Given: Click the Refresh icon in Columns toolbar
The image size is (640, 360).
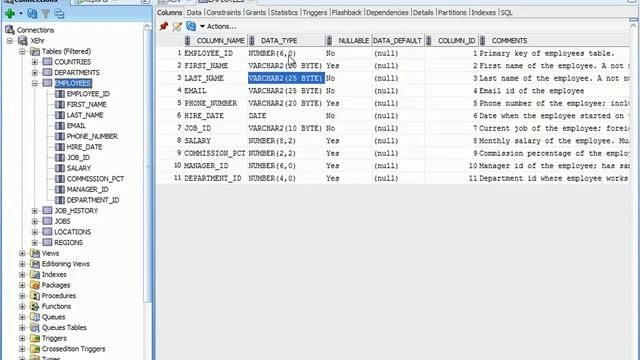Looking at the screenshot, I should 191,27.
